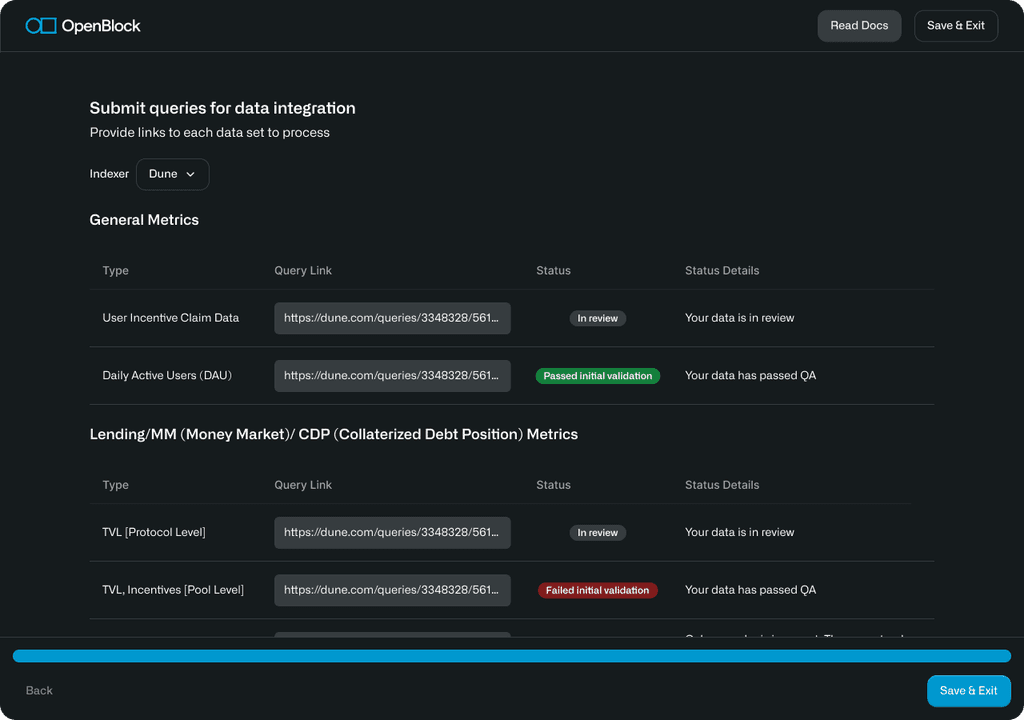Screen dimensions: 1024x720
Task: Select the Daily Active Users (DAU) label
Action: coord(167,375)
